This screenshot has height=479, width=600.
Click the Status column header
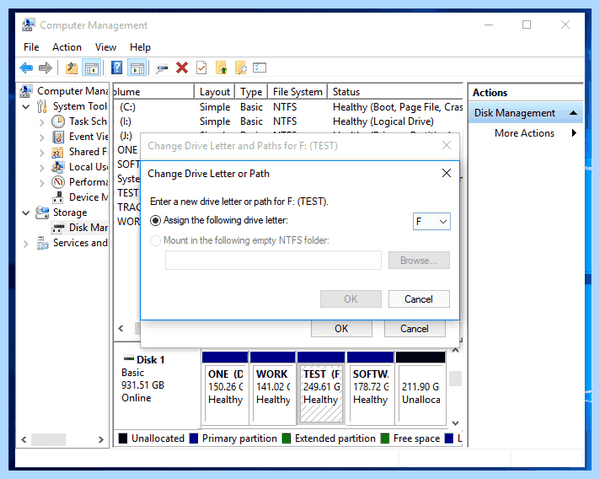pyautogui.click(x=395, y=92)
